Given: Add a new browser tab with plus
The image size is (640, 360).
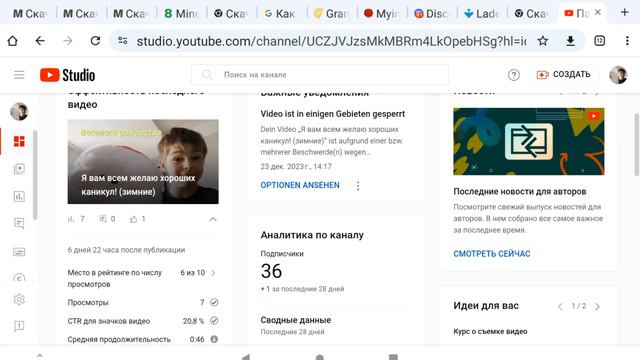Looking at the screenshot, I should (x=624, y=12).
